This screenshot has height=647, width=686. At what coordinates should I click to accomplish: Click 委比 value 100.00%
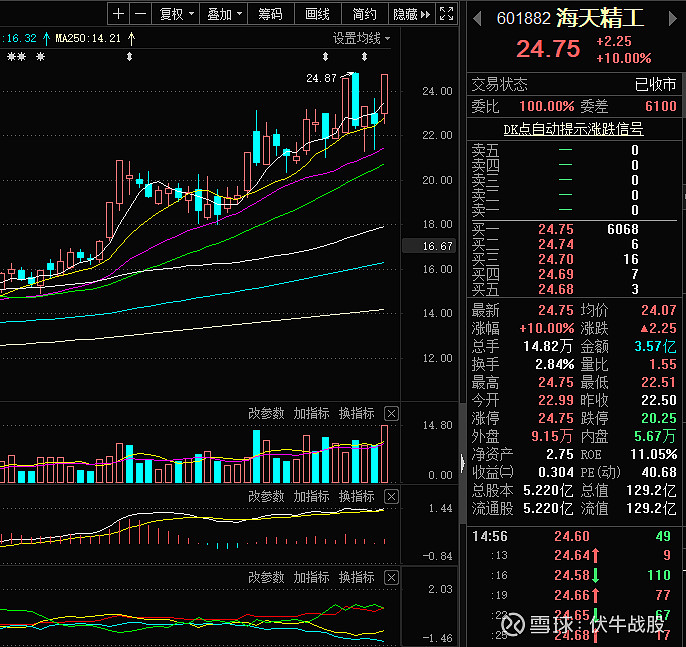click(x=546, y=106)
